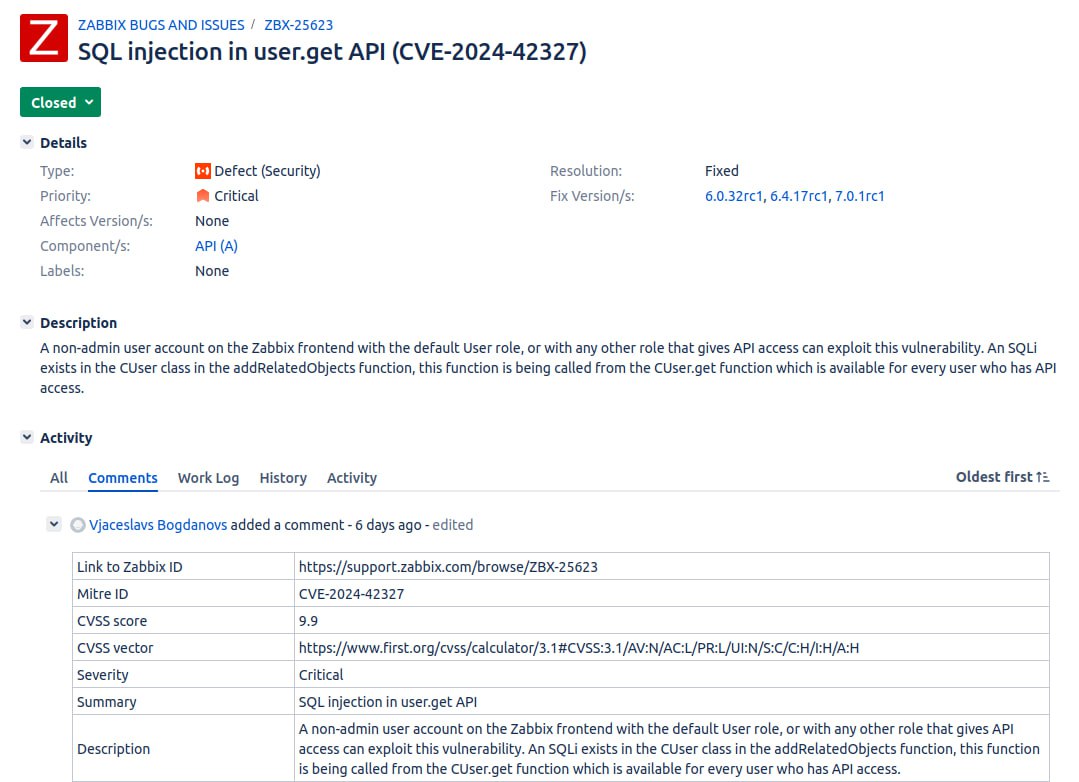Click the Summary label cell
Image resolution: width=1079 pixels, height=782 pixels.
coord(183,702)
